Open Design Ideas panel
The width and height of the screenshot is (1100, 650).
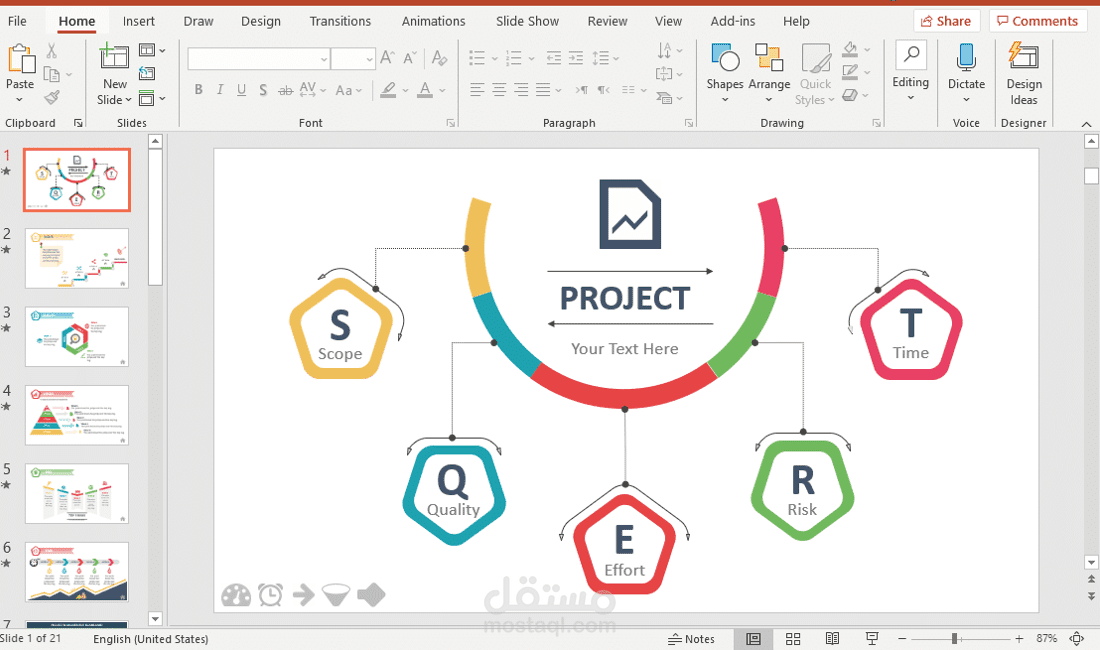[x=1023, y=72]
